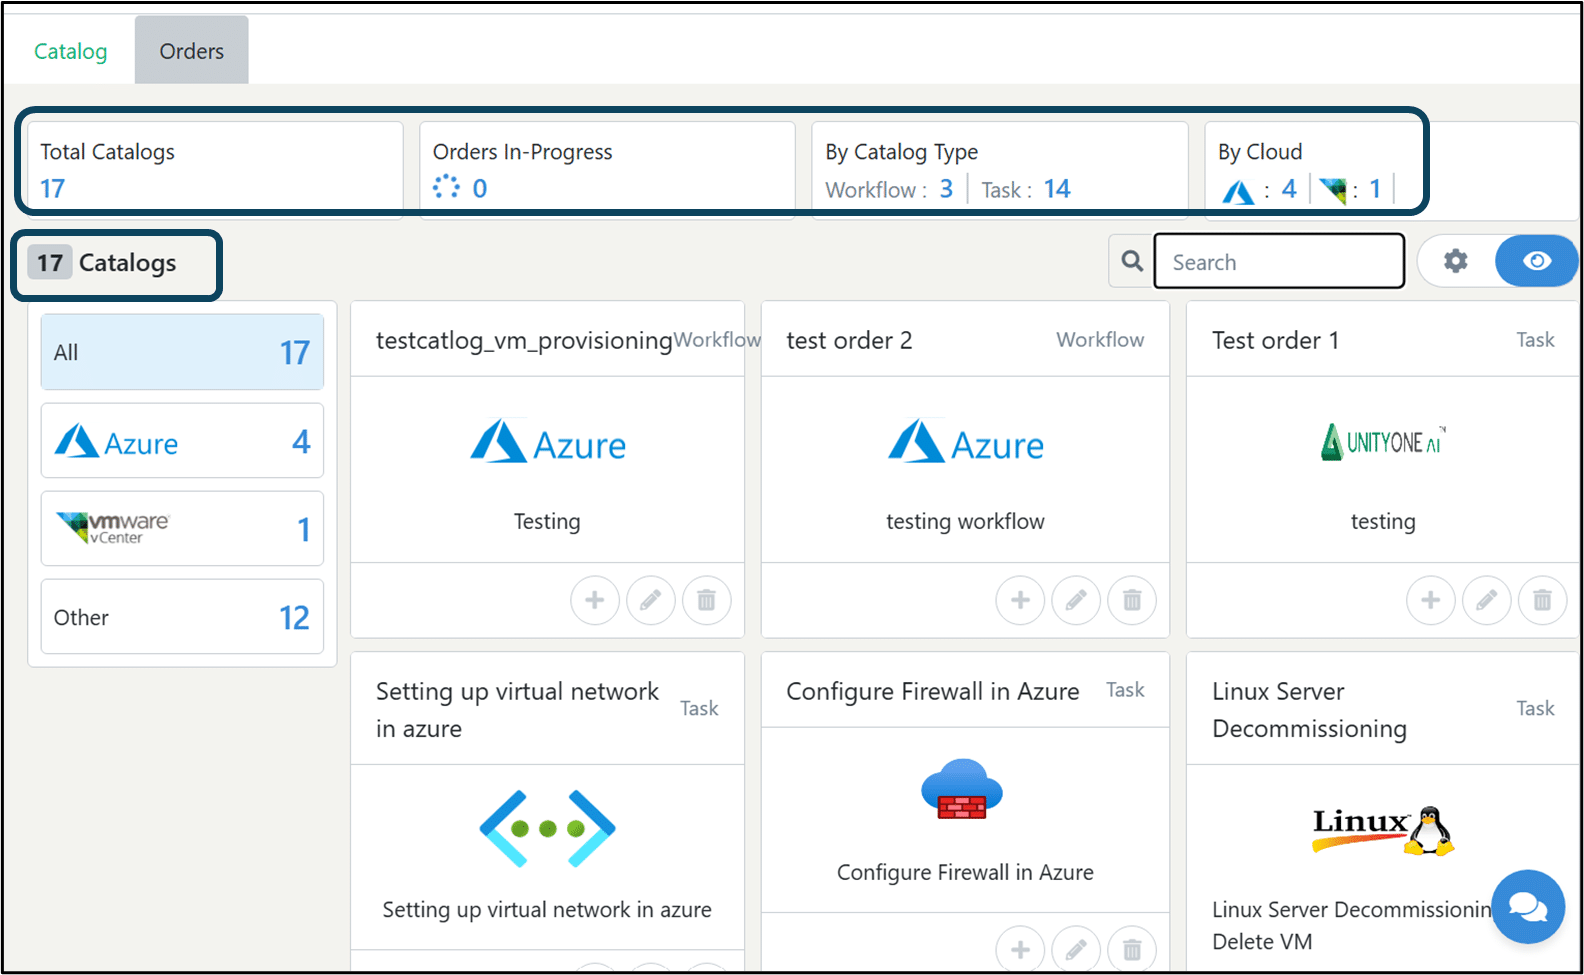1584x975 pixels.
Task: Select the All catalogs filter
Action: click(x=182, y=352)
